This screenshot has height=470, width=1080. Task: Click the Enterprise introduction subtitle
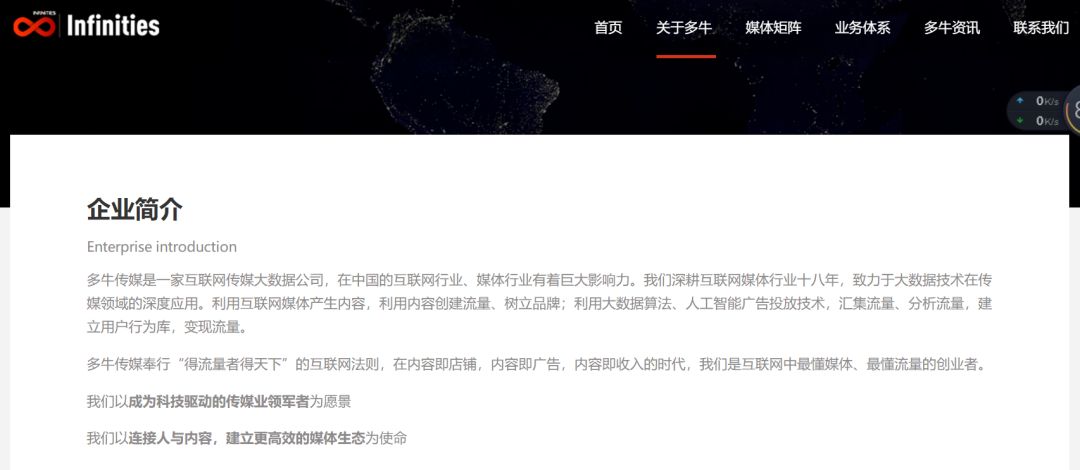pos(162,247)
